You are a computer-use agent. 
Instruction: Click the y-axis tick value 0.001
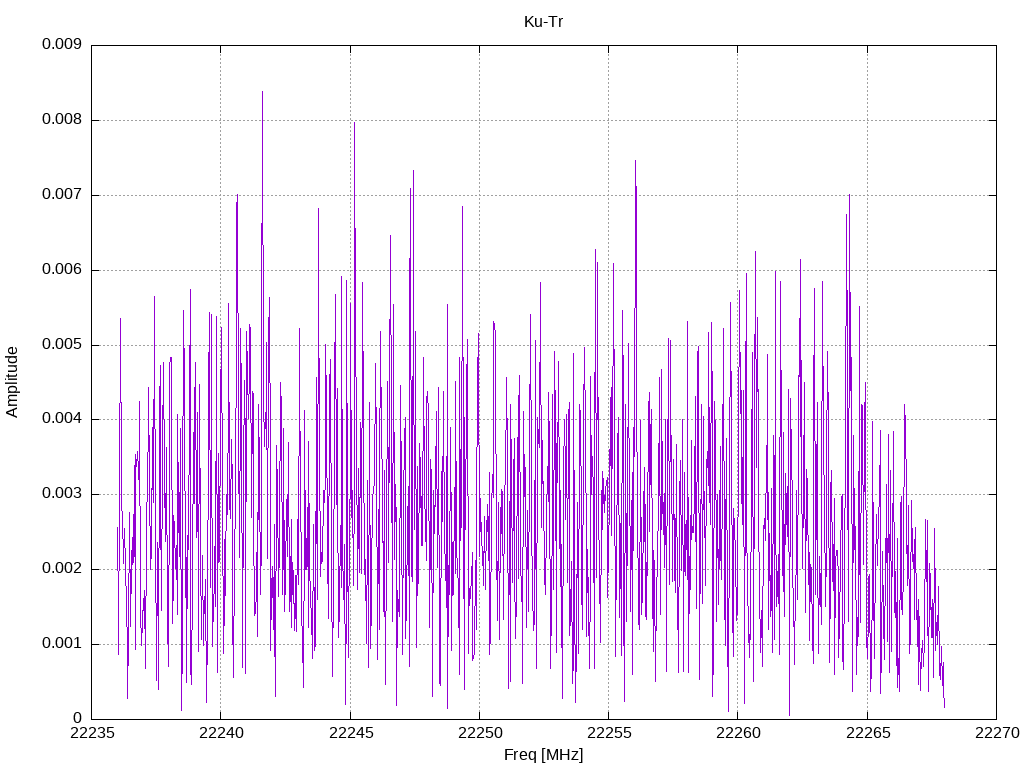coord(62,643)
